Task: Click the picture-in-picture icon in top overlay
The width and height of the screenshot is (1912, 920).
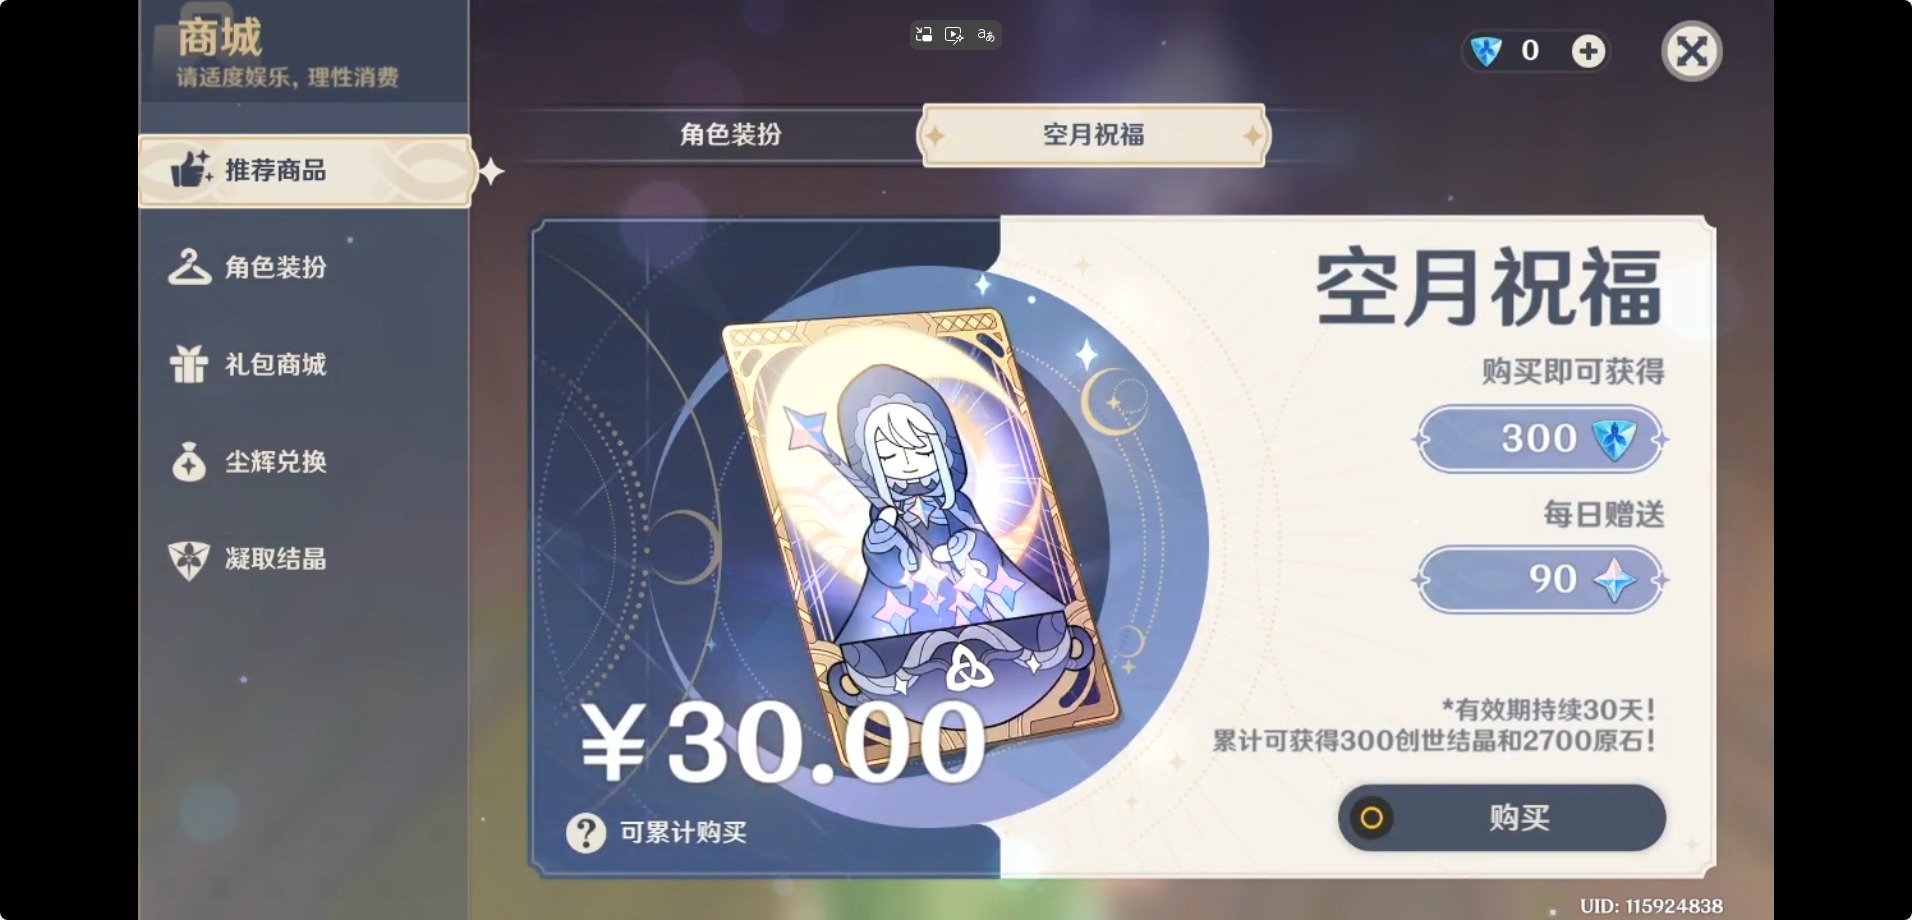Action: pyautogui.click(x=924, y=35)
